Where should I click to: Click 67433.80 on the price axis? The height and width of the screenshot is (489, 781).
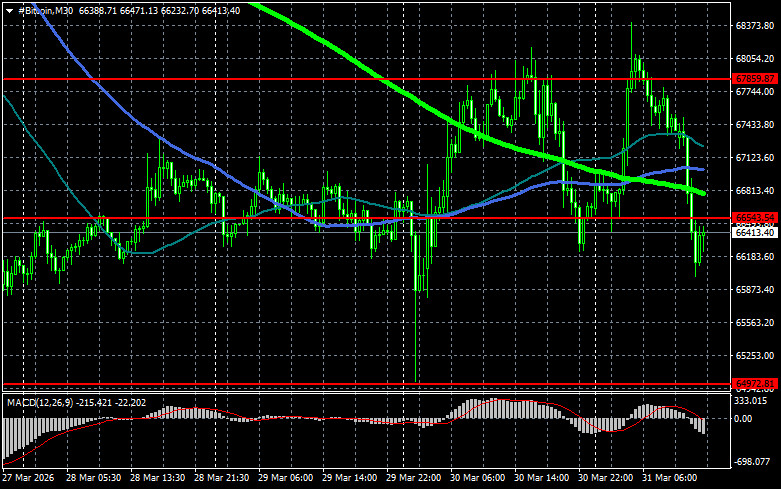tap(755, 124)
